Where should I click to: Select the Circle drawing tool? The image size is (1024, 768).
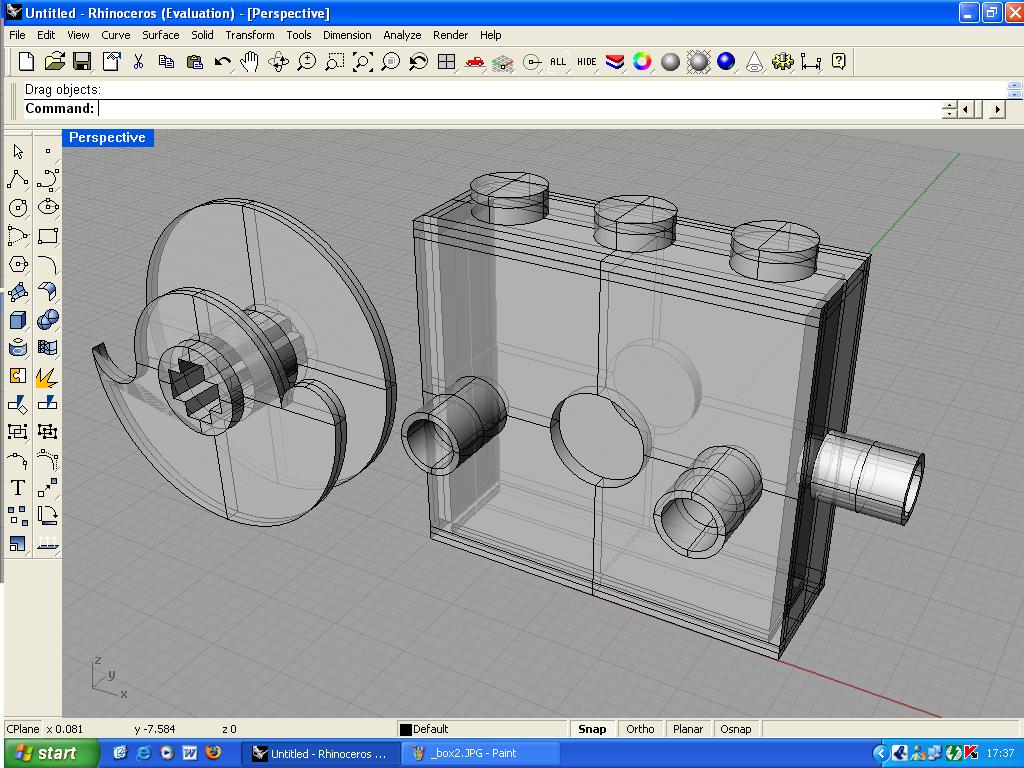(x=18, y=208)
